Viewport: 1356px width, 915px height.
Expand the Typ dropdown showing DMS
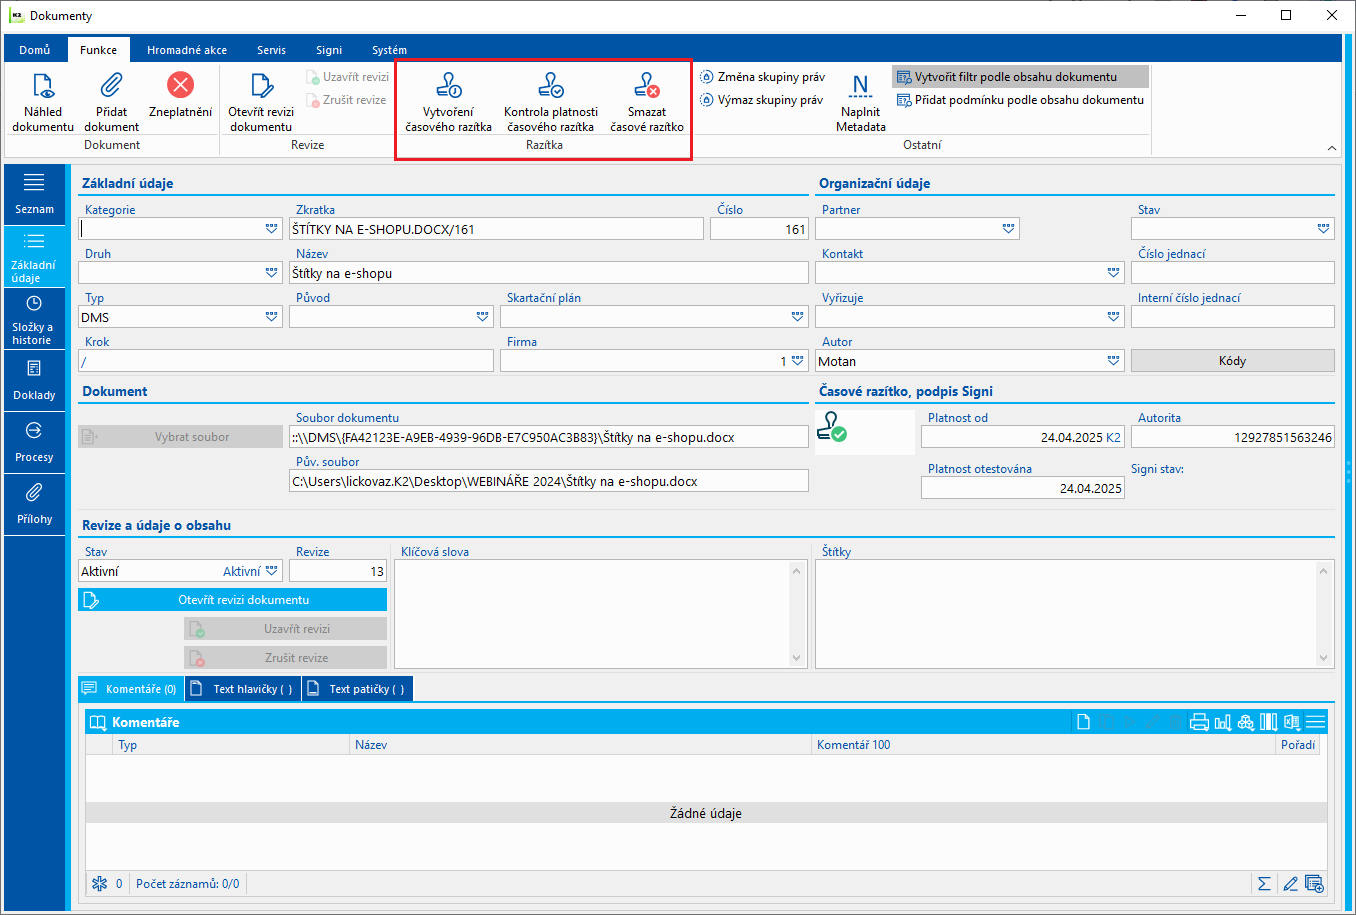[271, 317]
